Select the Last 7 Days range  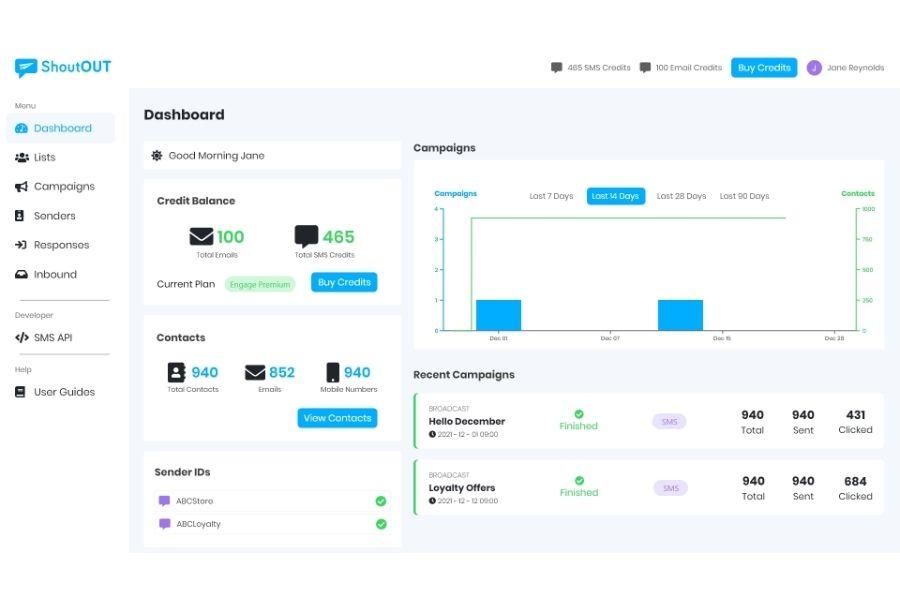pyautogui.click(x=551, y=196)
